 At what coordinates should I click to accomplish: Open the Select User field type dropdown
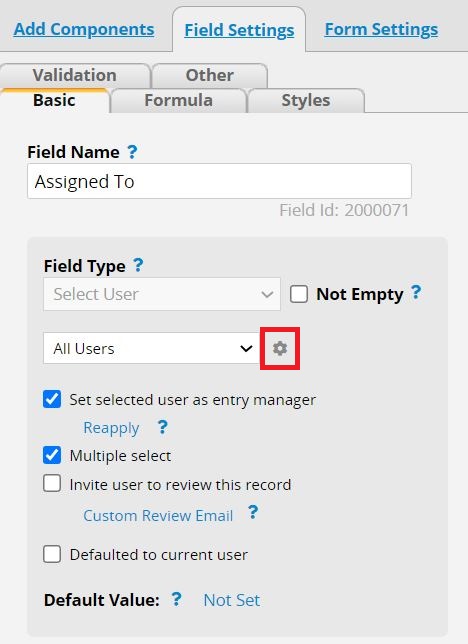[x=162, y=294]
